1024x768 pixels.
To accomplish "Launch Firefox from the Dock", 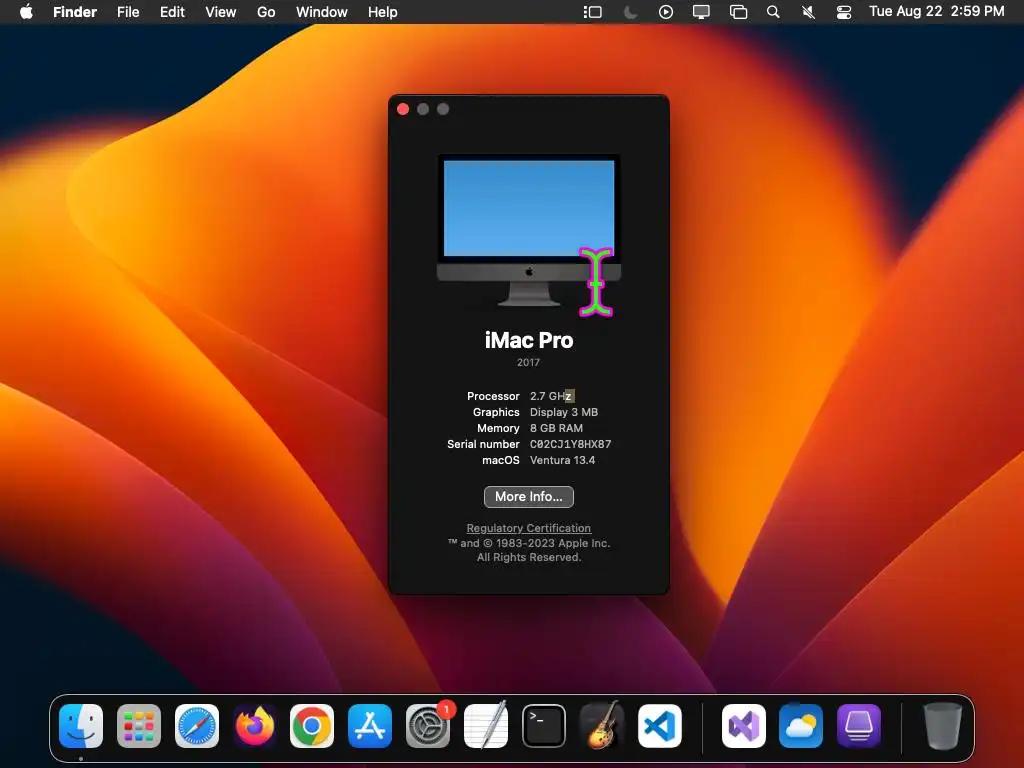I will tap(255, 726).
